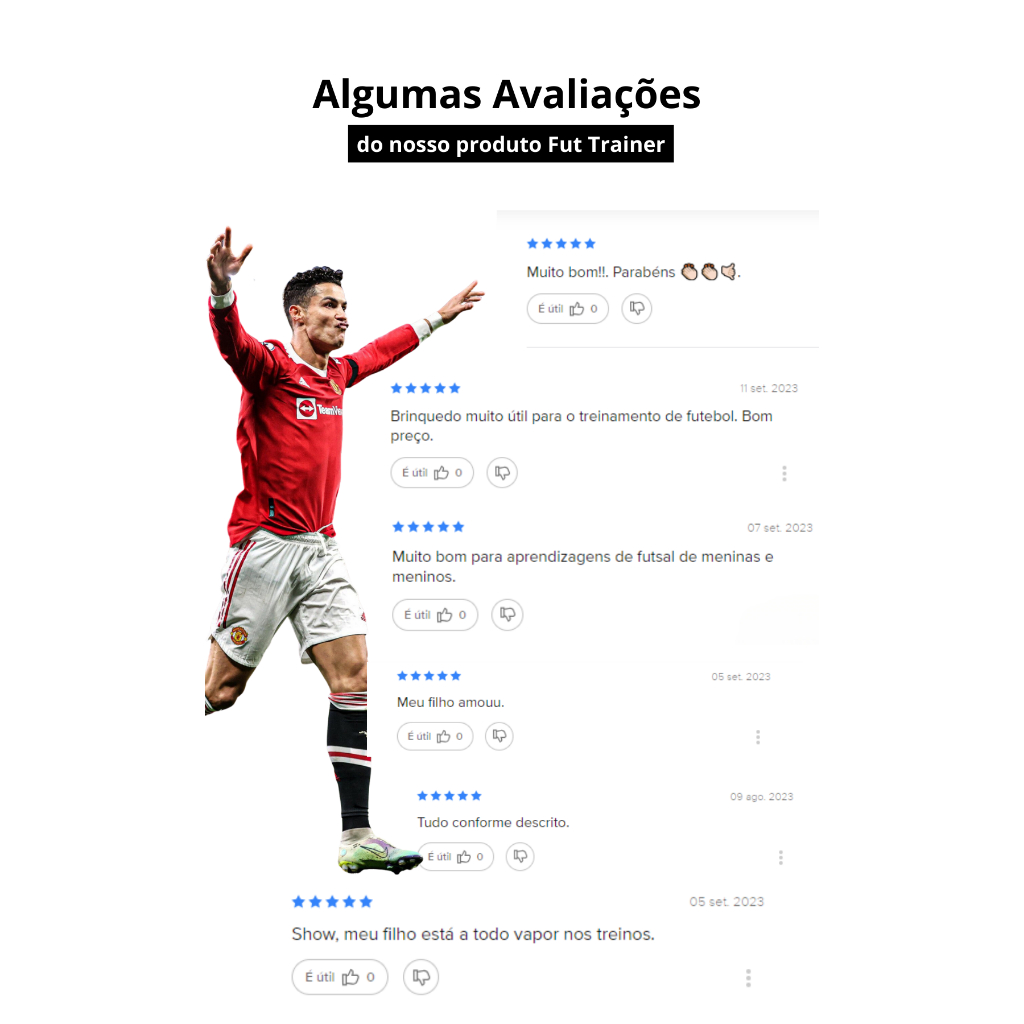The width and height of the screenshot is (1024, 1024).
Task: Click 'É útil' under 'Meu filho amouu.'
Action: click(x=435, y=736)
